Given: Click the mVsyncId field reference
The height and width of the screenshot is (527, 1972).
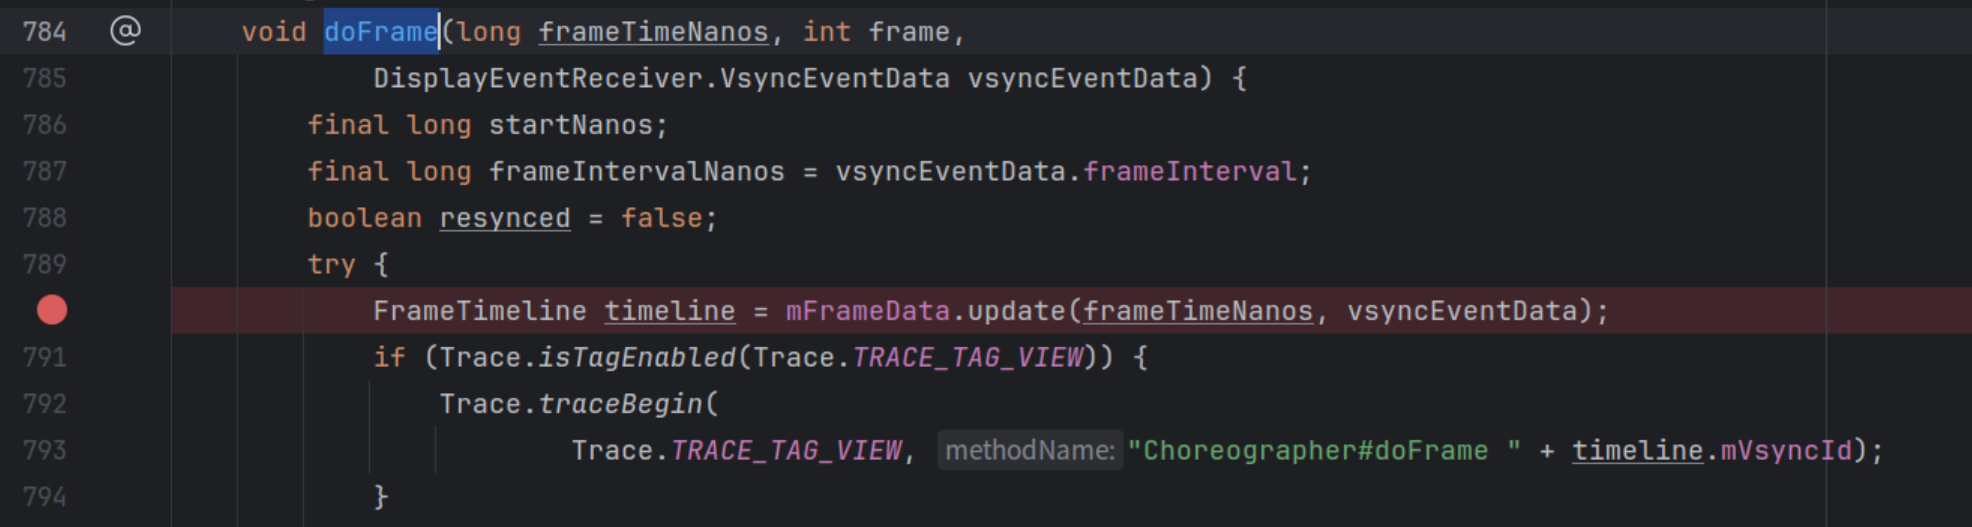Looking at the screenshot, I should click(x=1786, y=451).
